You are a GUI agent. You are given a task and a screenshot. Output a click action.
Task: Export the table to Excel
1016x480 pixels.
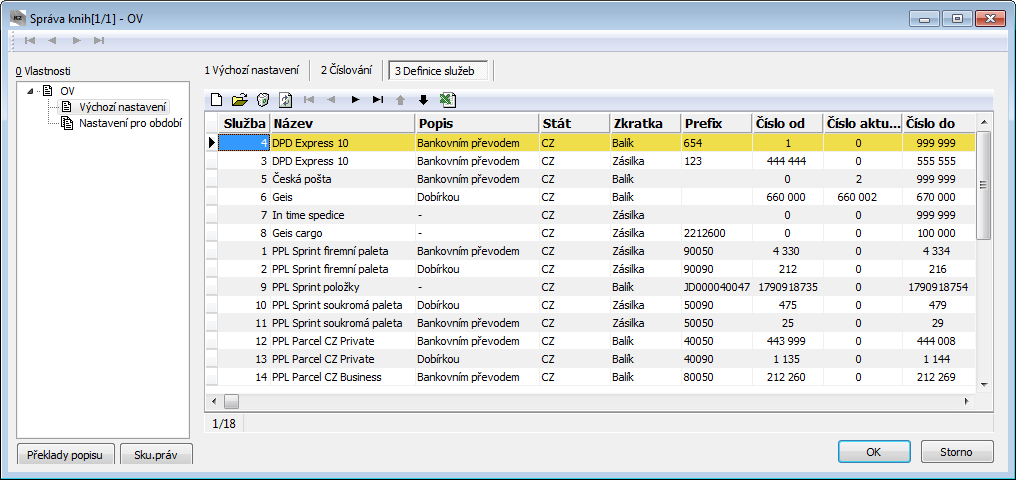tap(448, 100)
